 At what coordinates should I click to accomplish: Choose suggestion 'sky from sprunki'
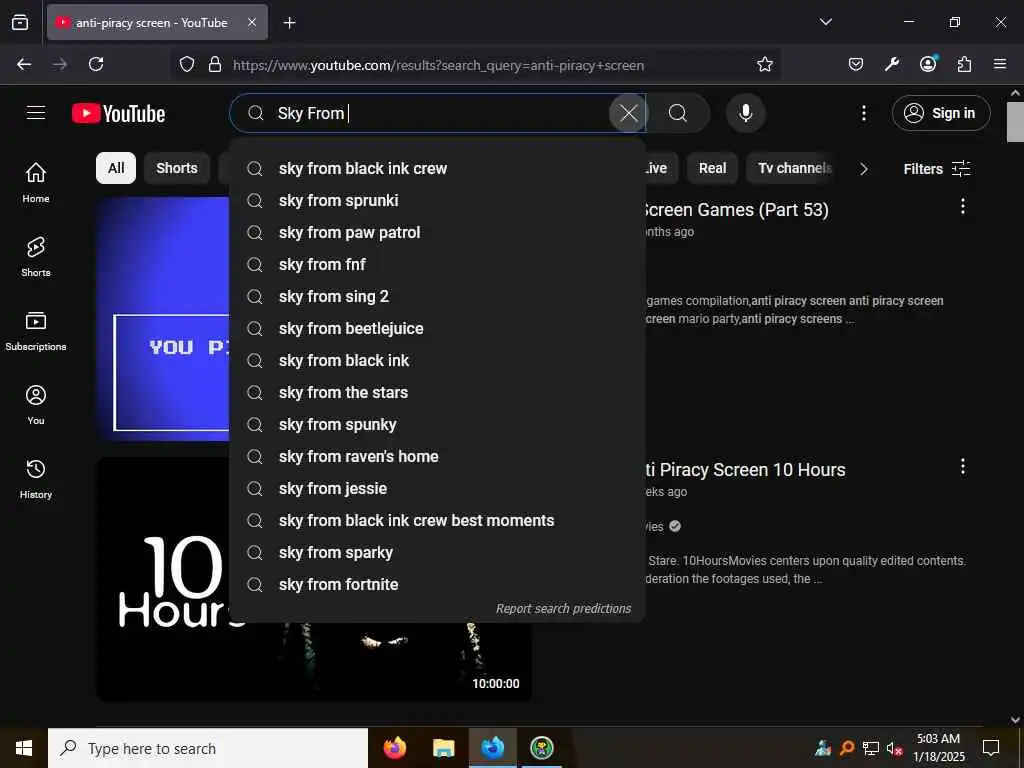438,200
